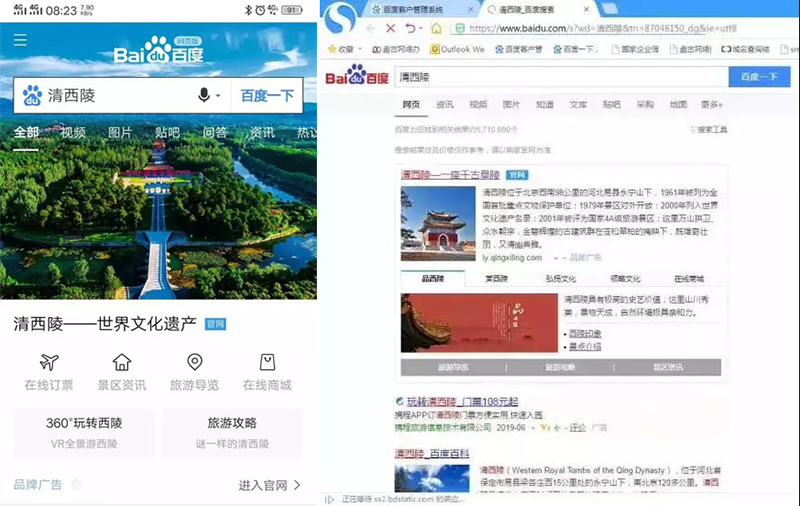Open the hamburger menu on mobile Baidu
Image resolution: width=800 pixels, height=506 pixels.
[20, 40]
